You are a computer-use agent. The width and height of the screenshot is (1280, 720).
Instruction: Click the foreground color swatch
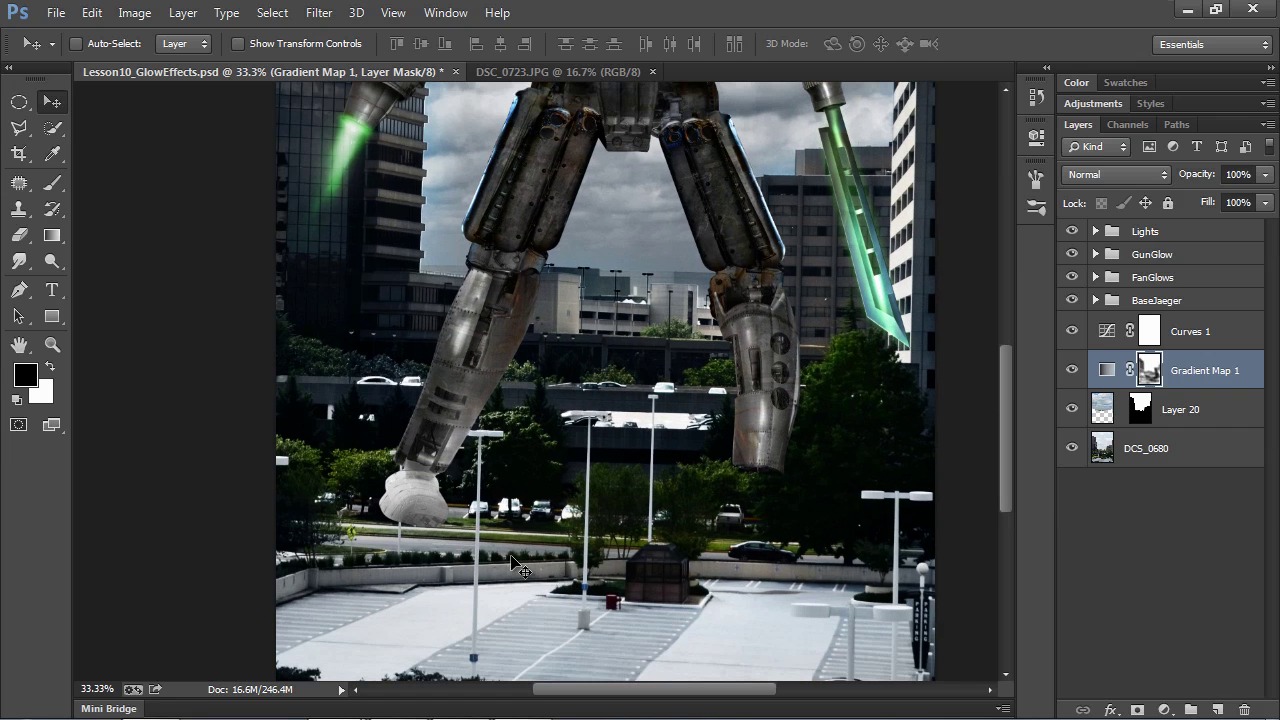(x=25, y=375)
